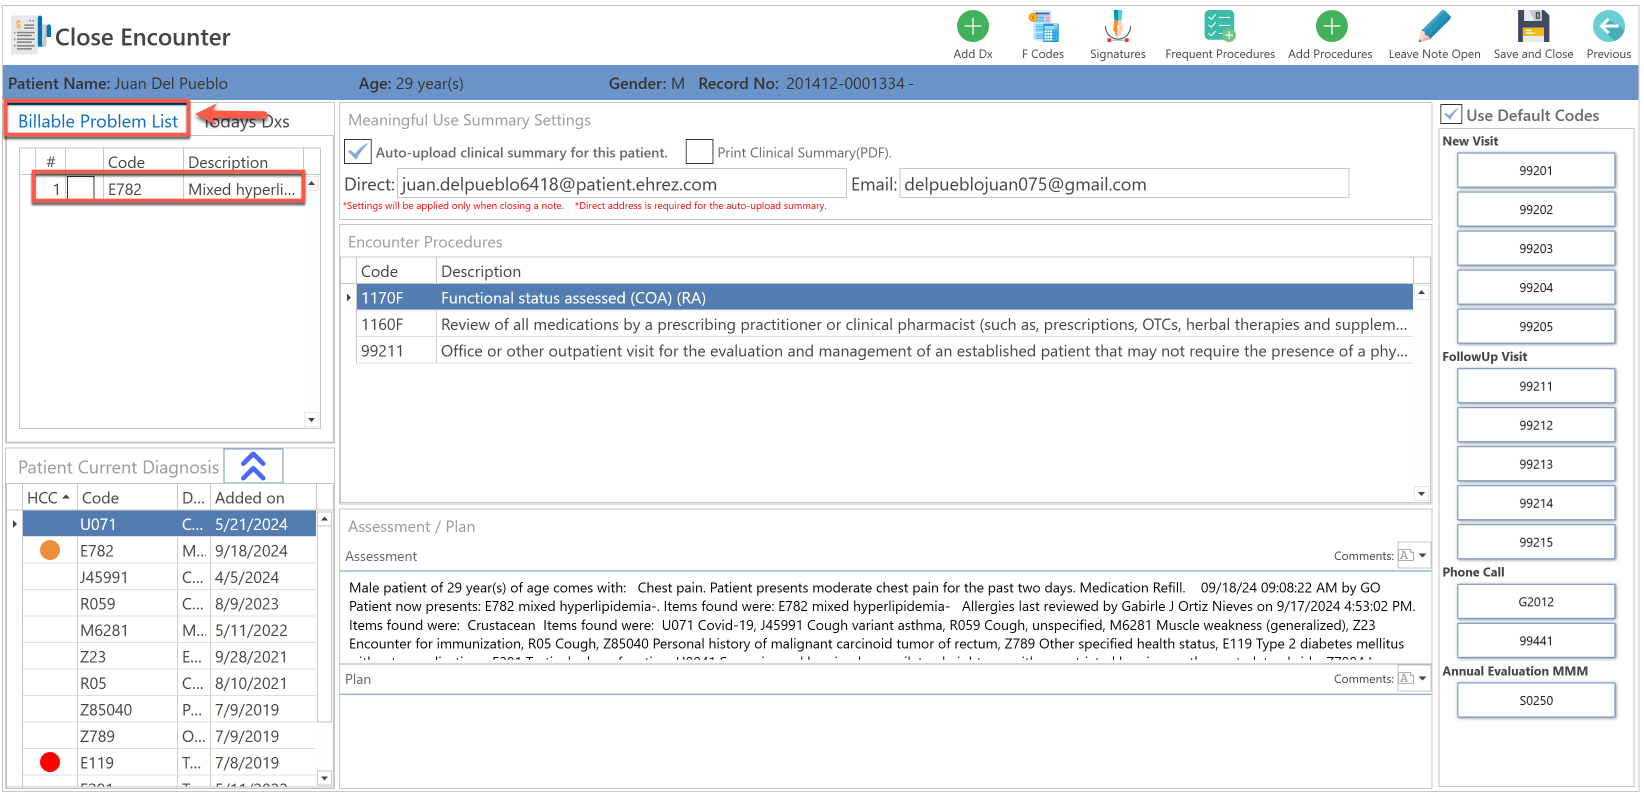Open the Signatures tool

1117,26
